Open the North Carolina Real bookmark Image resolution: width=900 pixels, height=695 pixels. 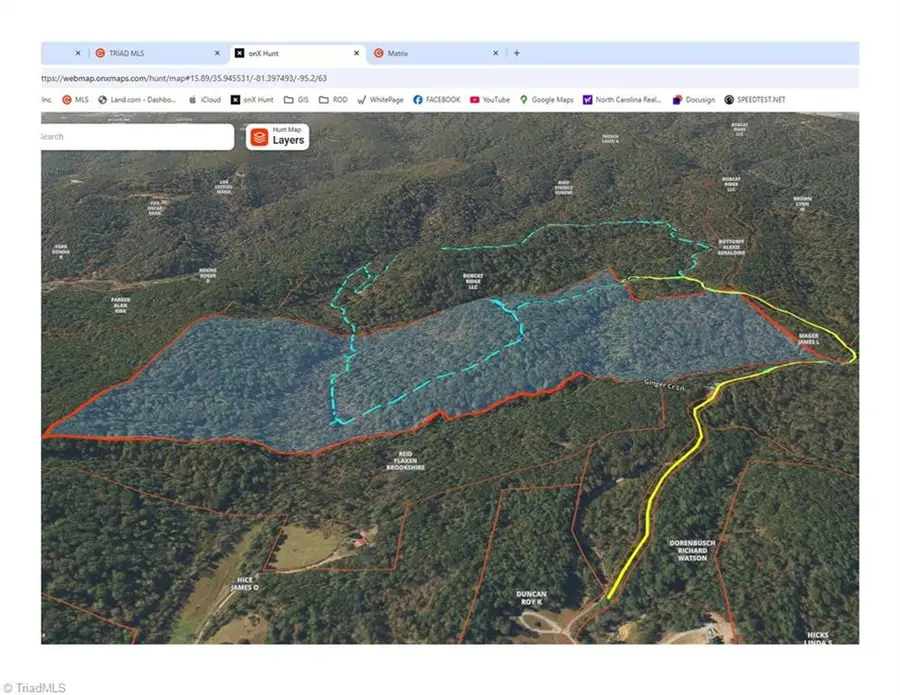tap(624, 99)
